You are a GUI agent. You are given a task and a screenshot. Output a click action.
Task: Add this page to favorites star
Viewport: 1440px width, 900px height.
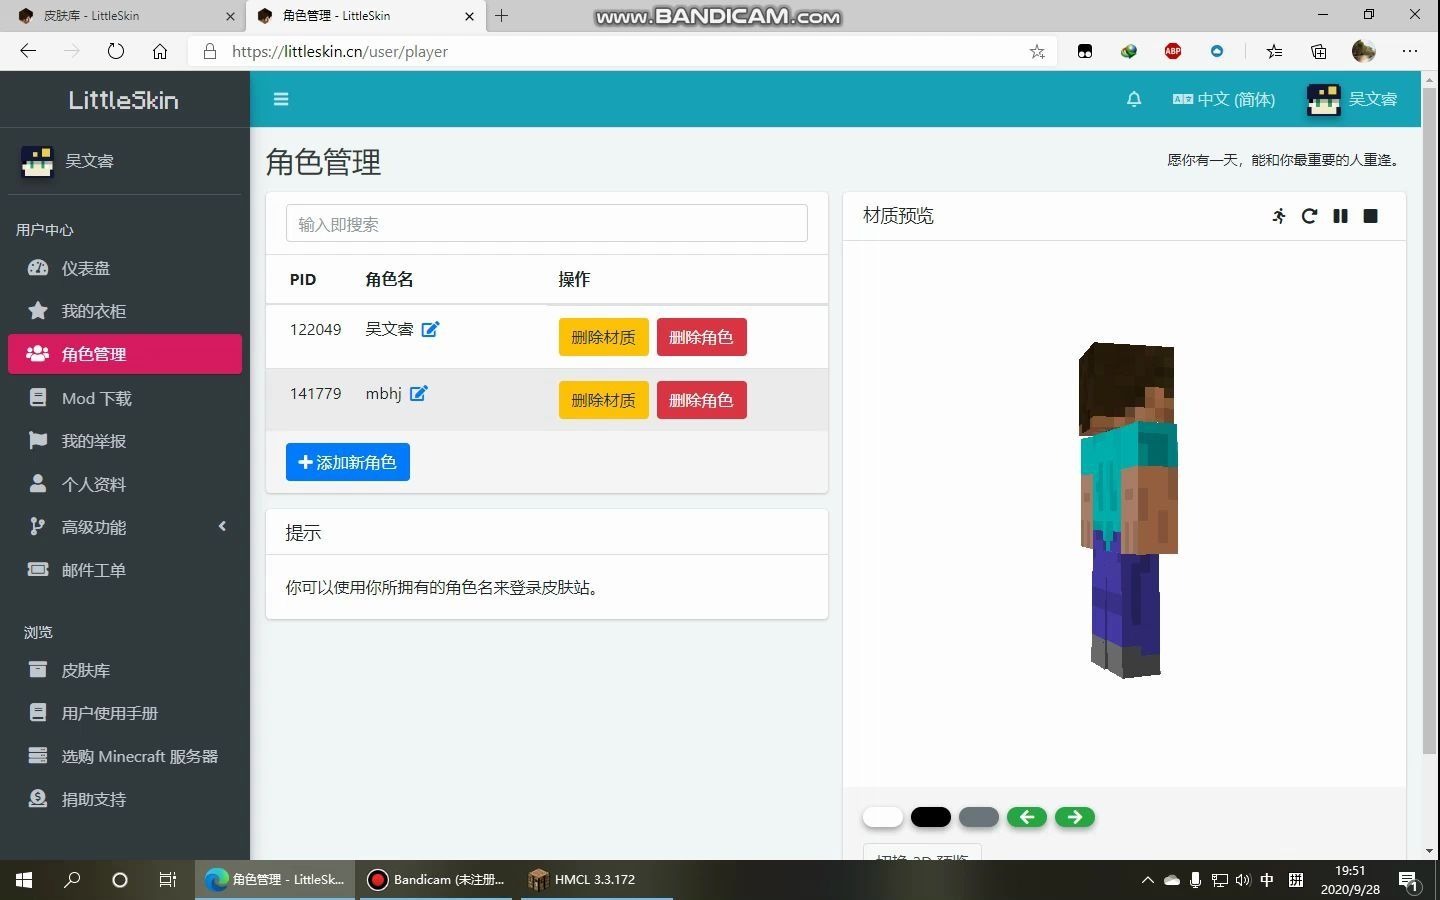pos(1037,51)
